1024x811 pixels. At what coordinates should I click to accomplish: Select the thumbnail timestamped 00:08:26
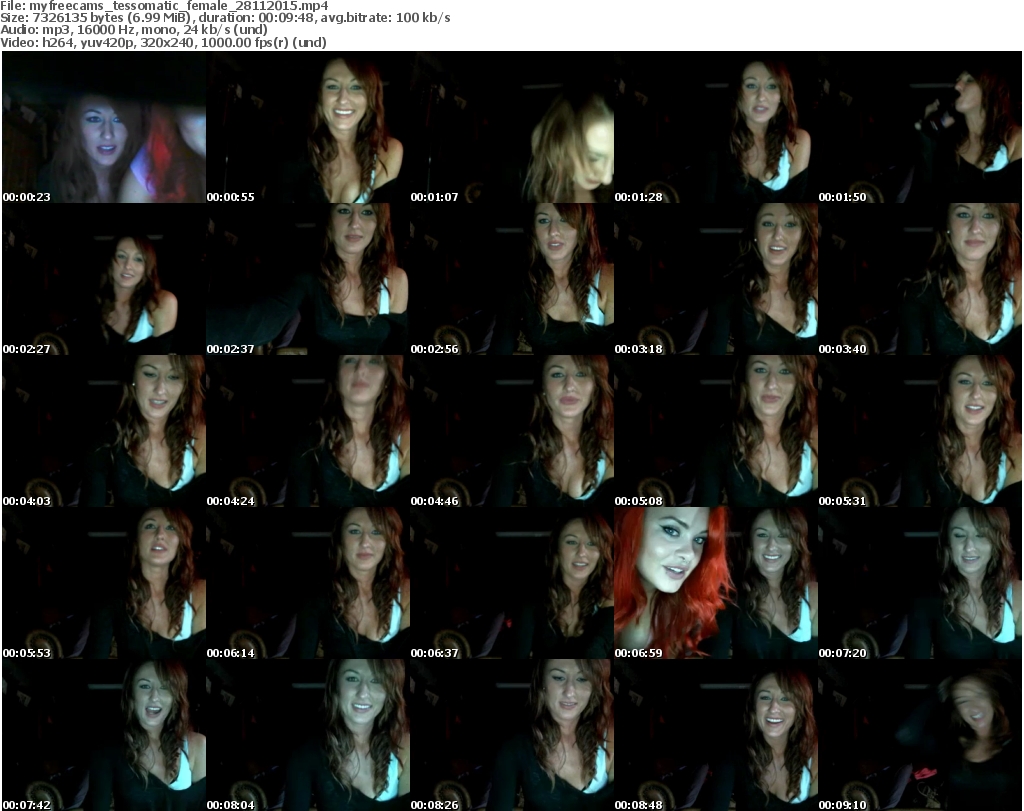[x=512, y=735]
